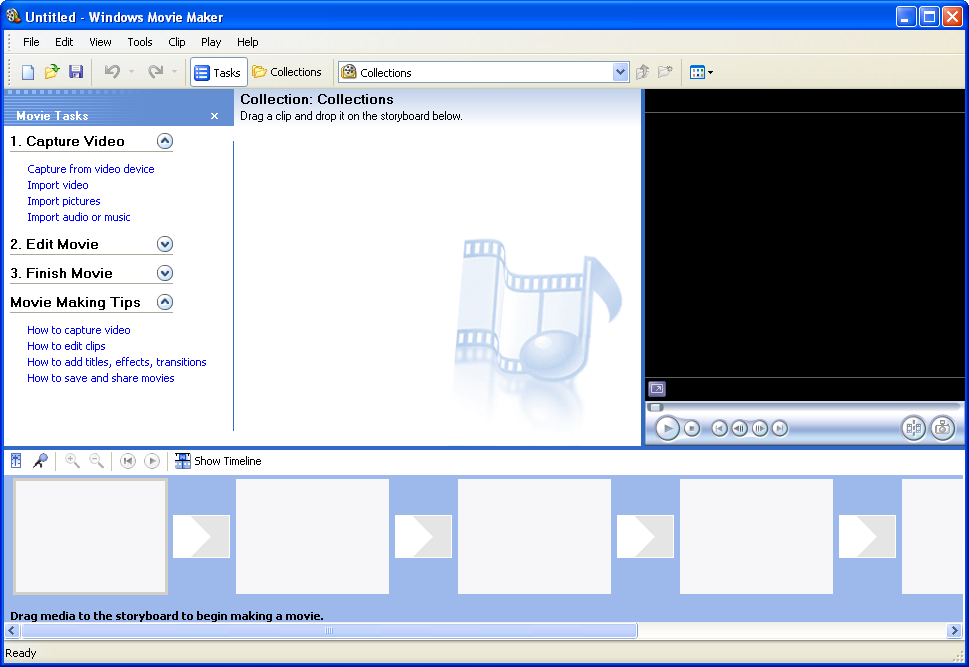This screenshot has width=969, height=667.
Task: Expand the Finish Movie section
Action: [165, 273]
